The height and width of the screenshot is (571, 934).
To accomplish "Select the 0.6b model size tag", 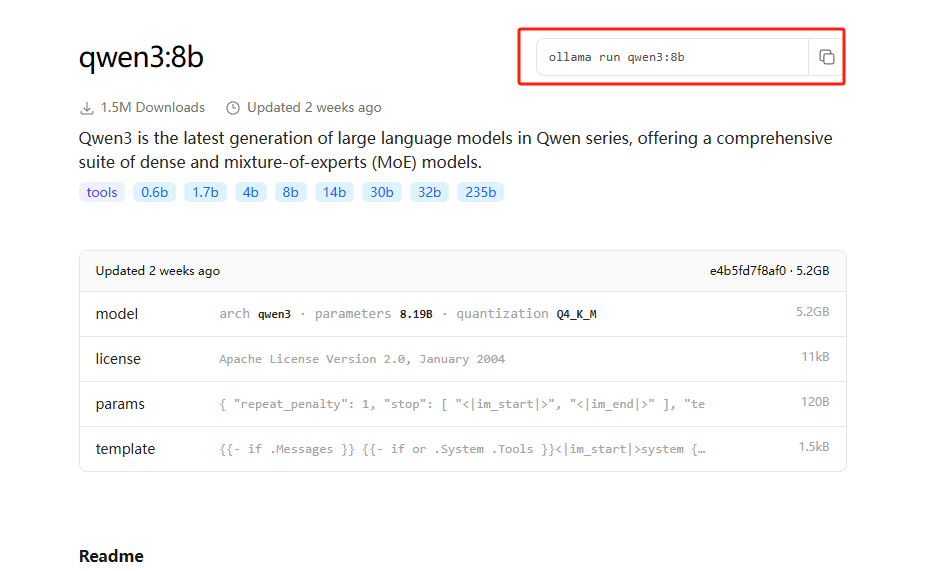I will (154, 192).
